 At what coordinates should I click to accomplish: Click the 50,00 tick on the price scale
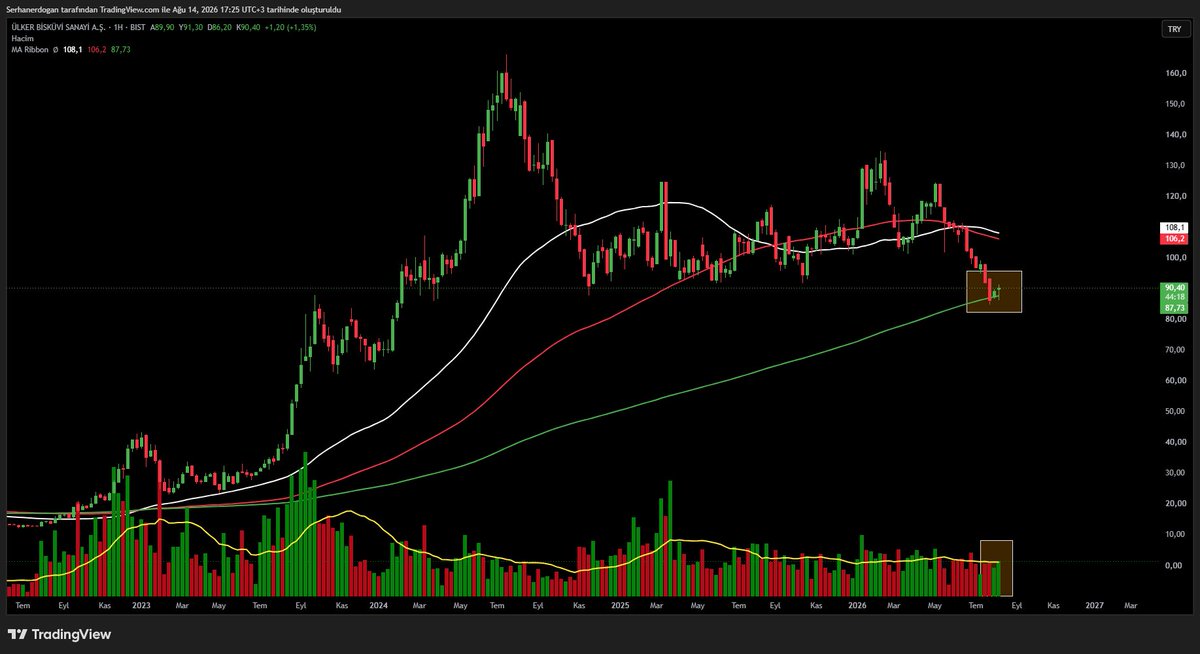point(1174,412)
